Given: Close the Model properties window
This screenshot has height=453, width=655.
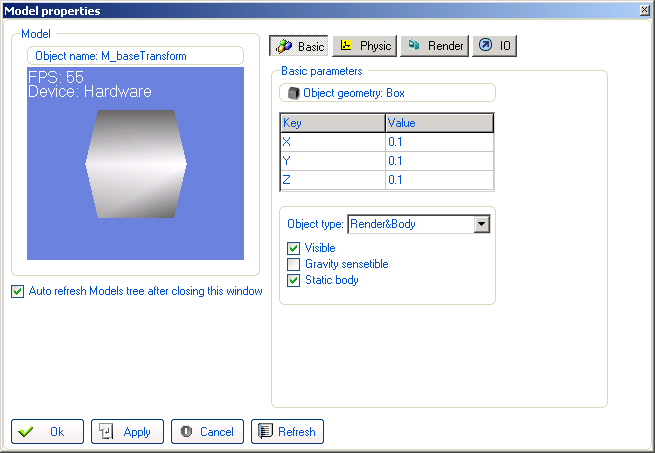Looking at the screenshot, I should [642, 10].
